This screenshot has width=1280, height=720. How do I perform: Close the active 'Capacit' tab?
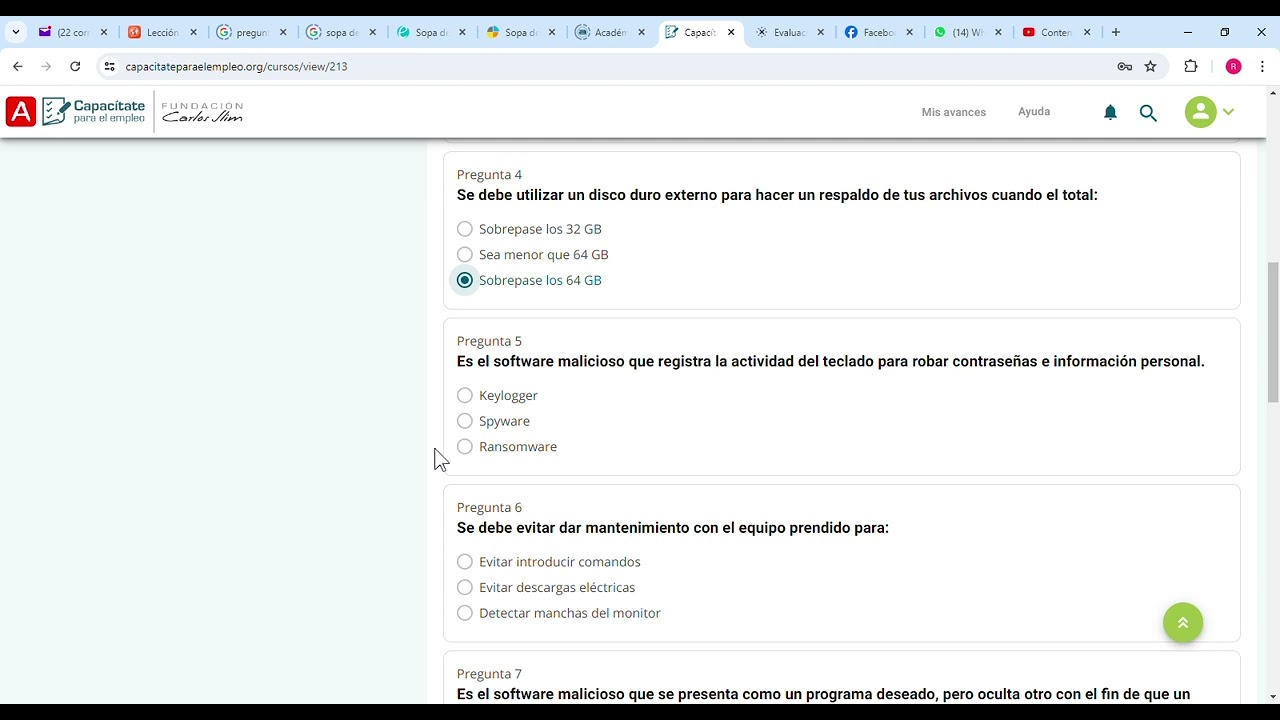[x=731, y=32]
